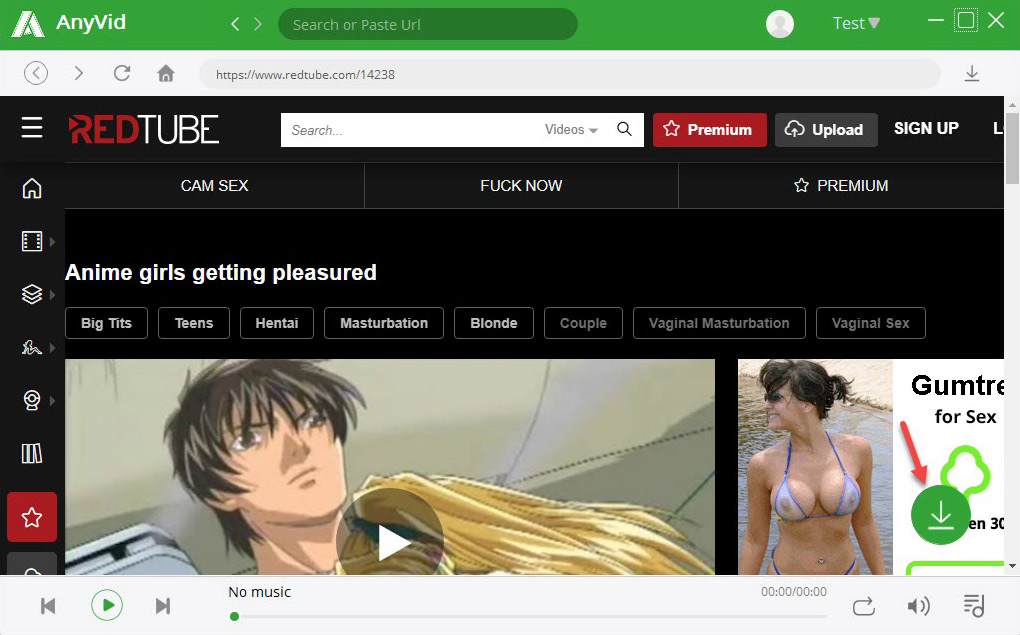This screenshot has height=635, width=1020.
Task: Select the Vaginal Masturbation tag
Action: coord(719,323)
